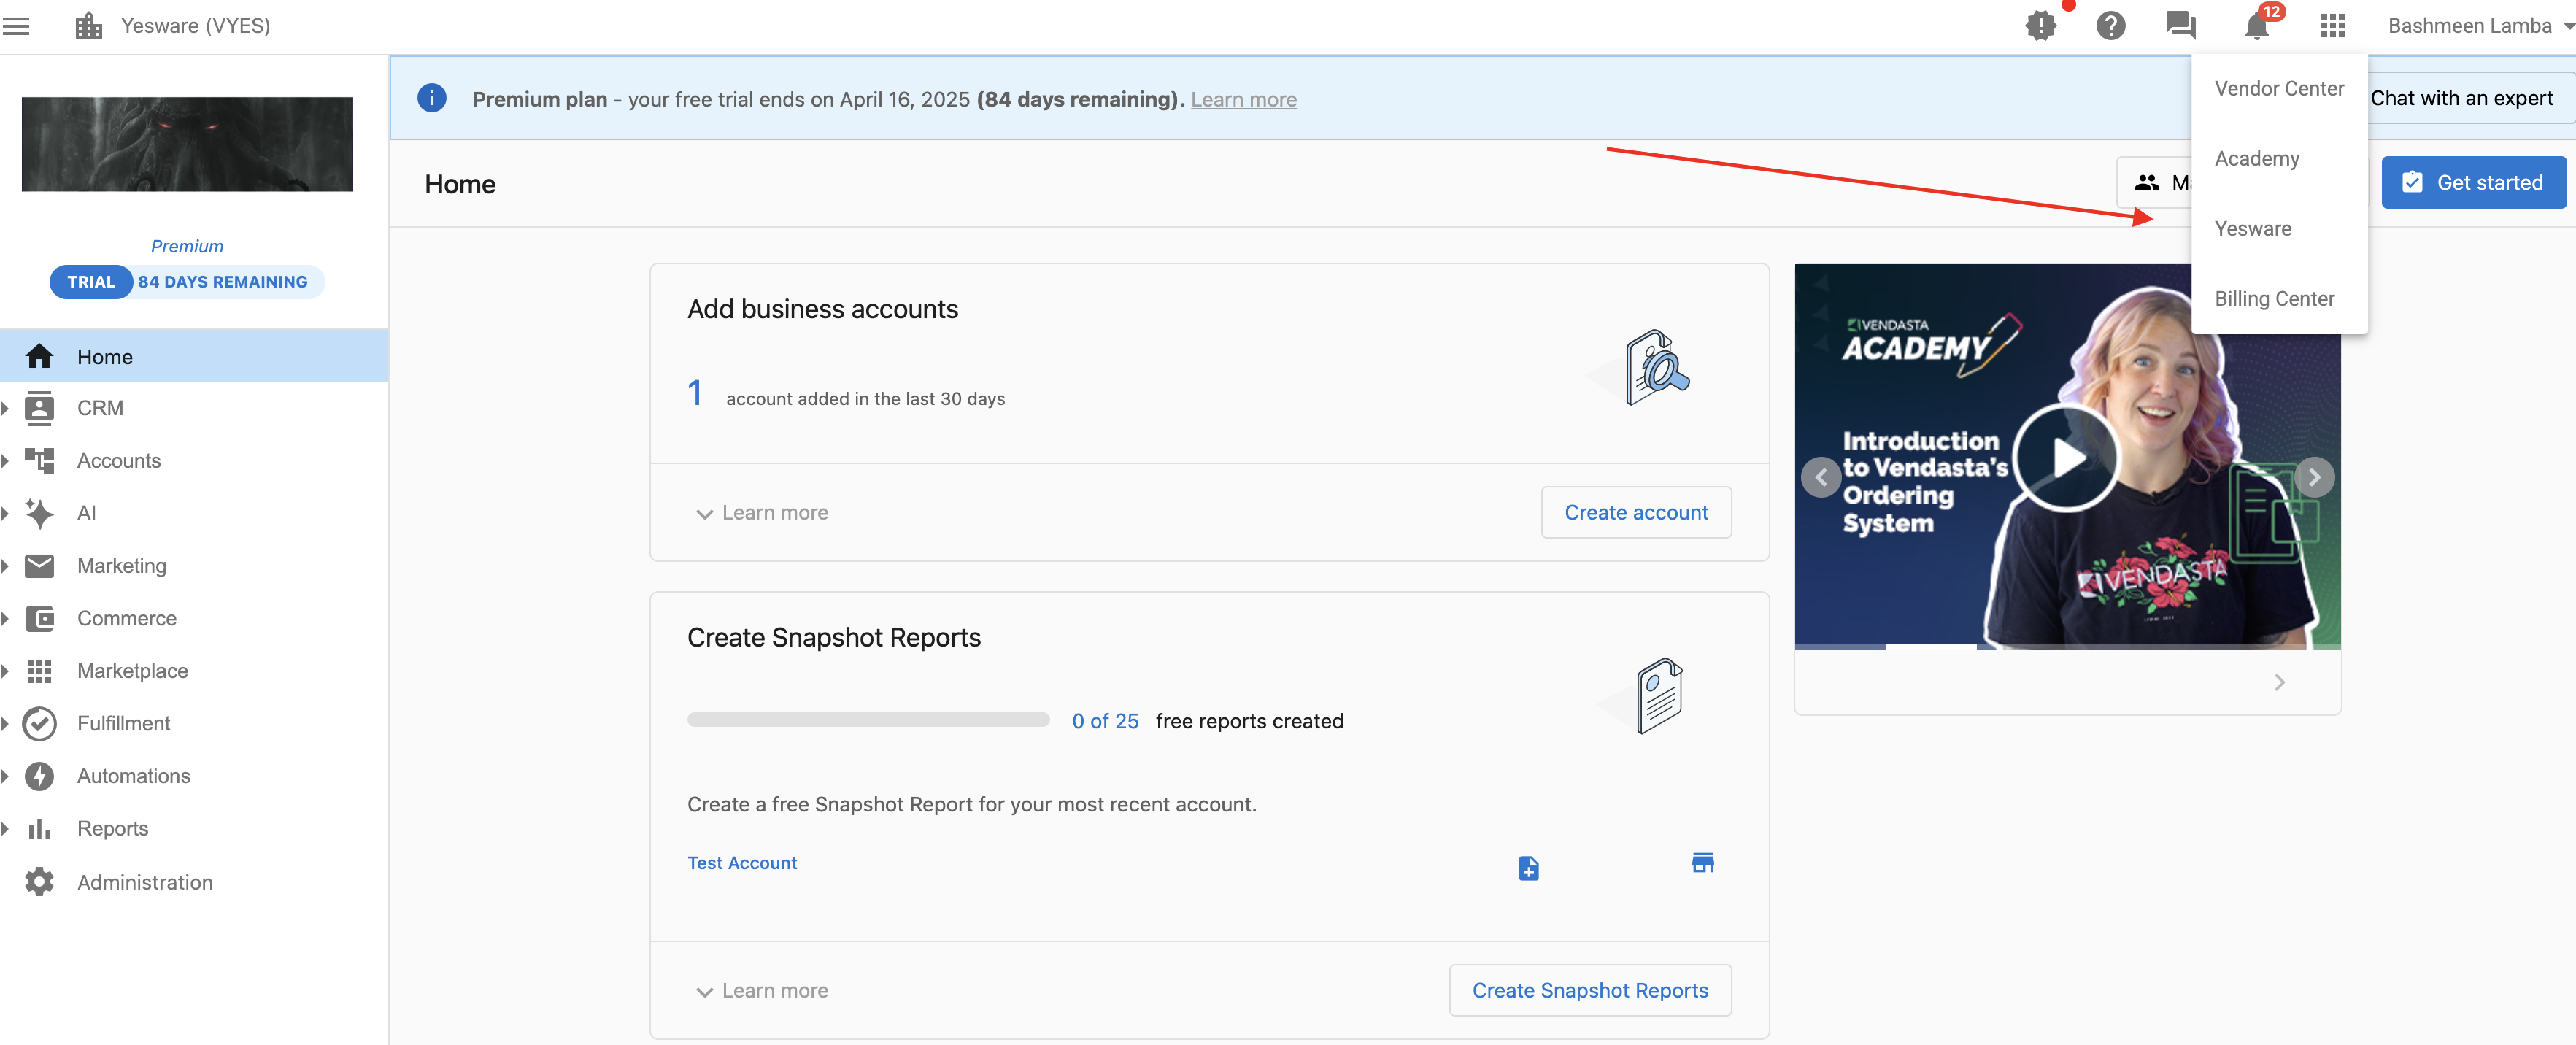
Task: Click the help question mark icon
Action: [2110, 26]
